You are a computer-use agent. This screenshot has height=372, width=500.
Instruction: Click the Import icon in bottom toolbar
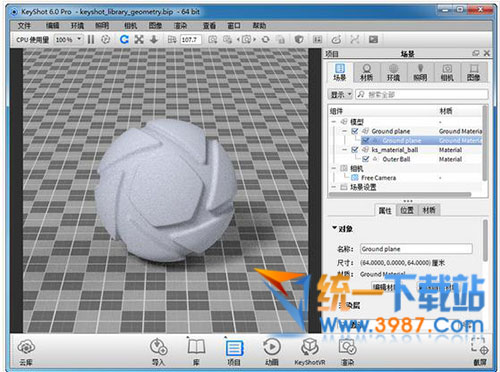(x=158, y=352)
